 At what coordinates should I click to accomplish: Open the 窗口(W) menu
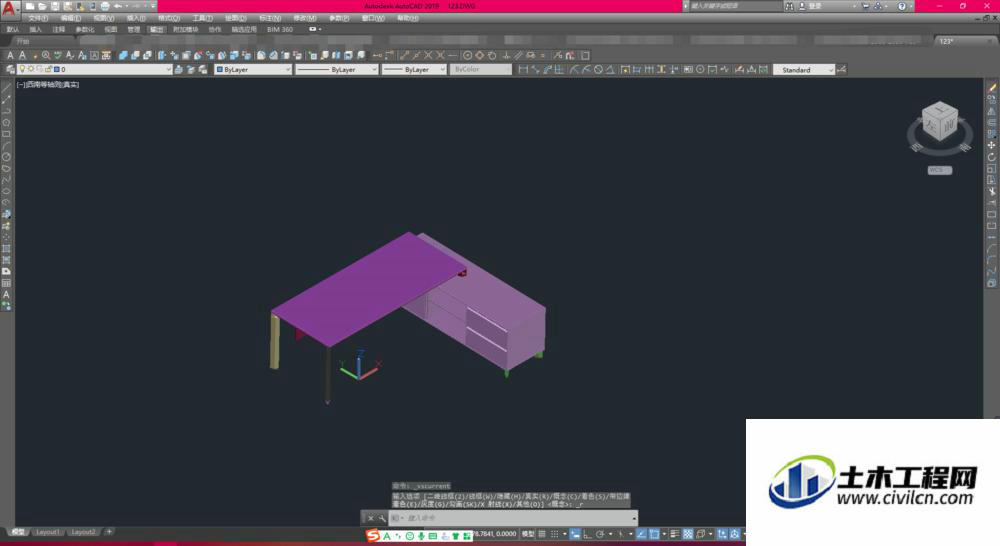(373, 18)
